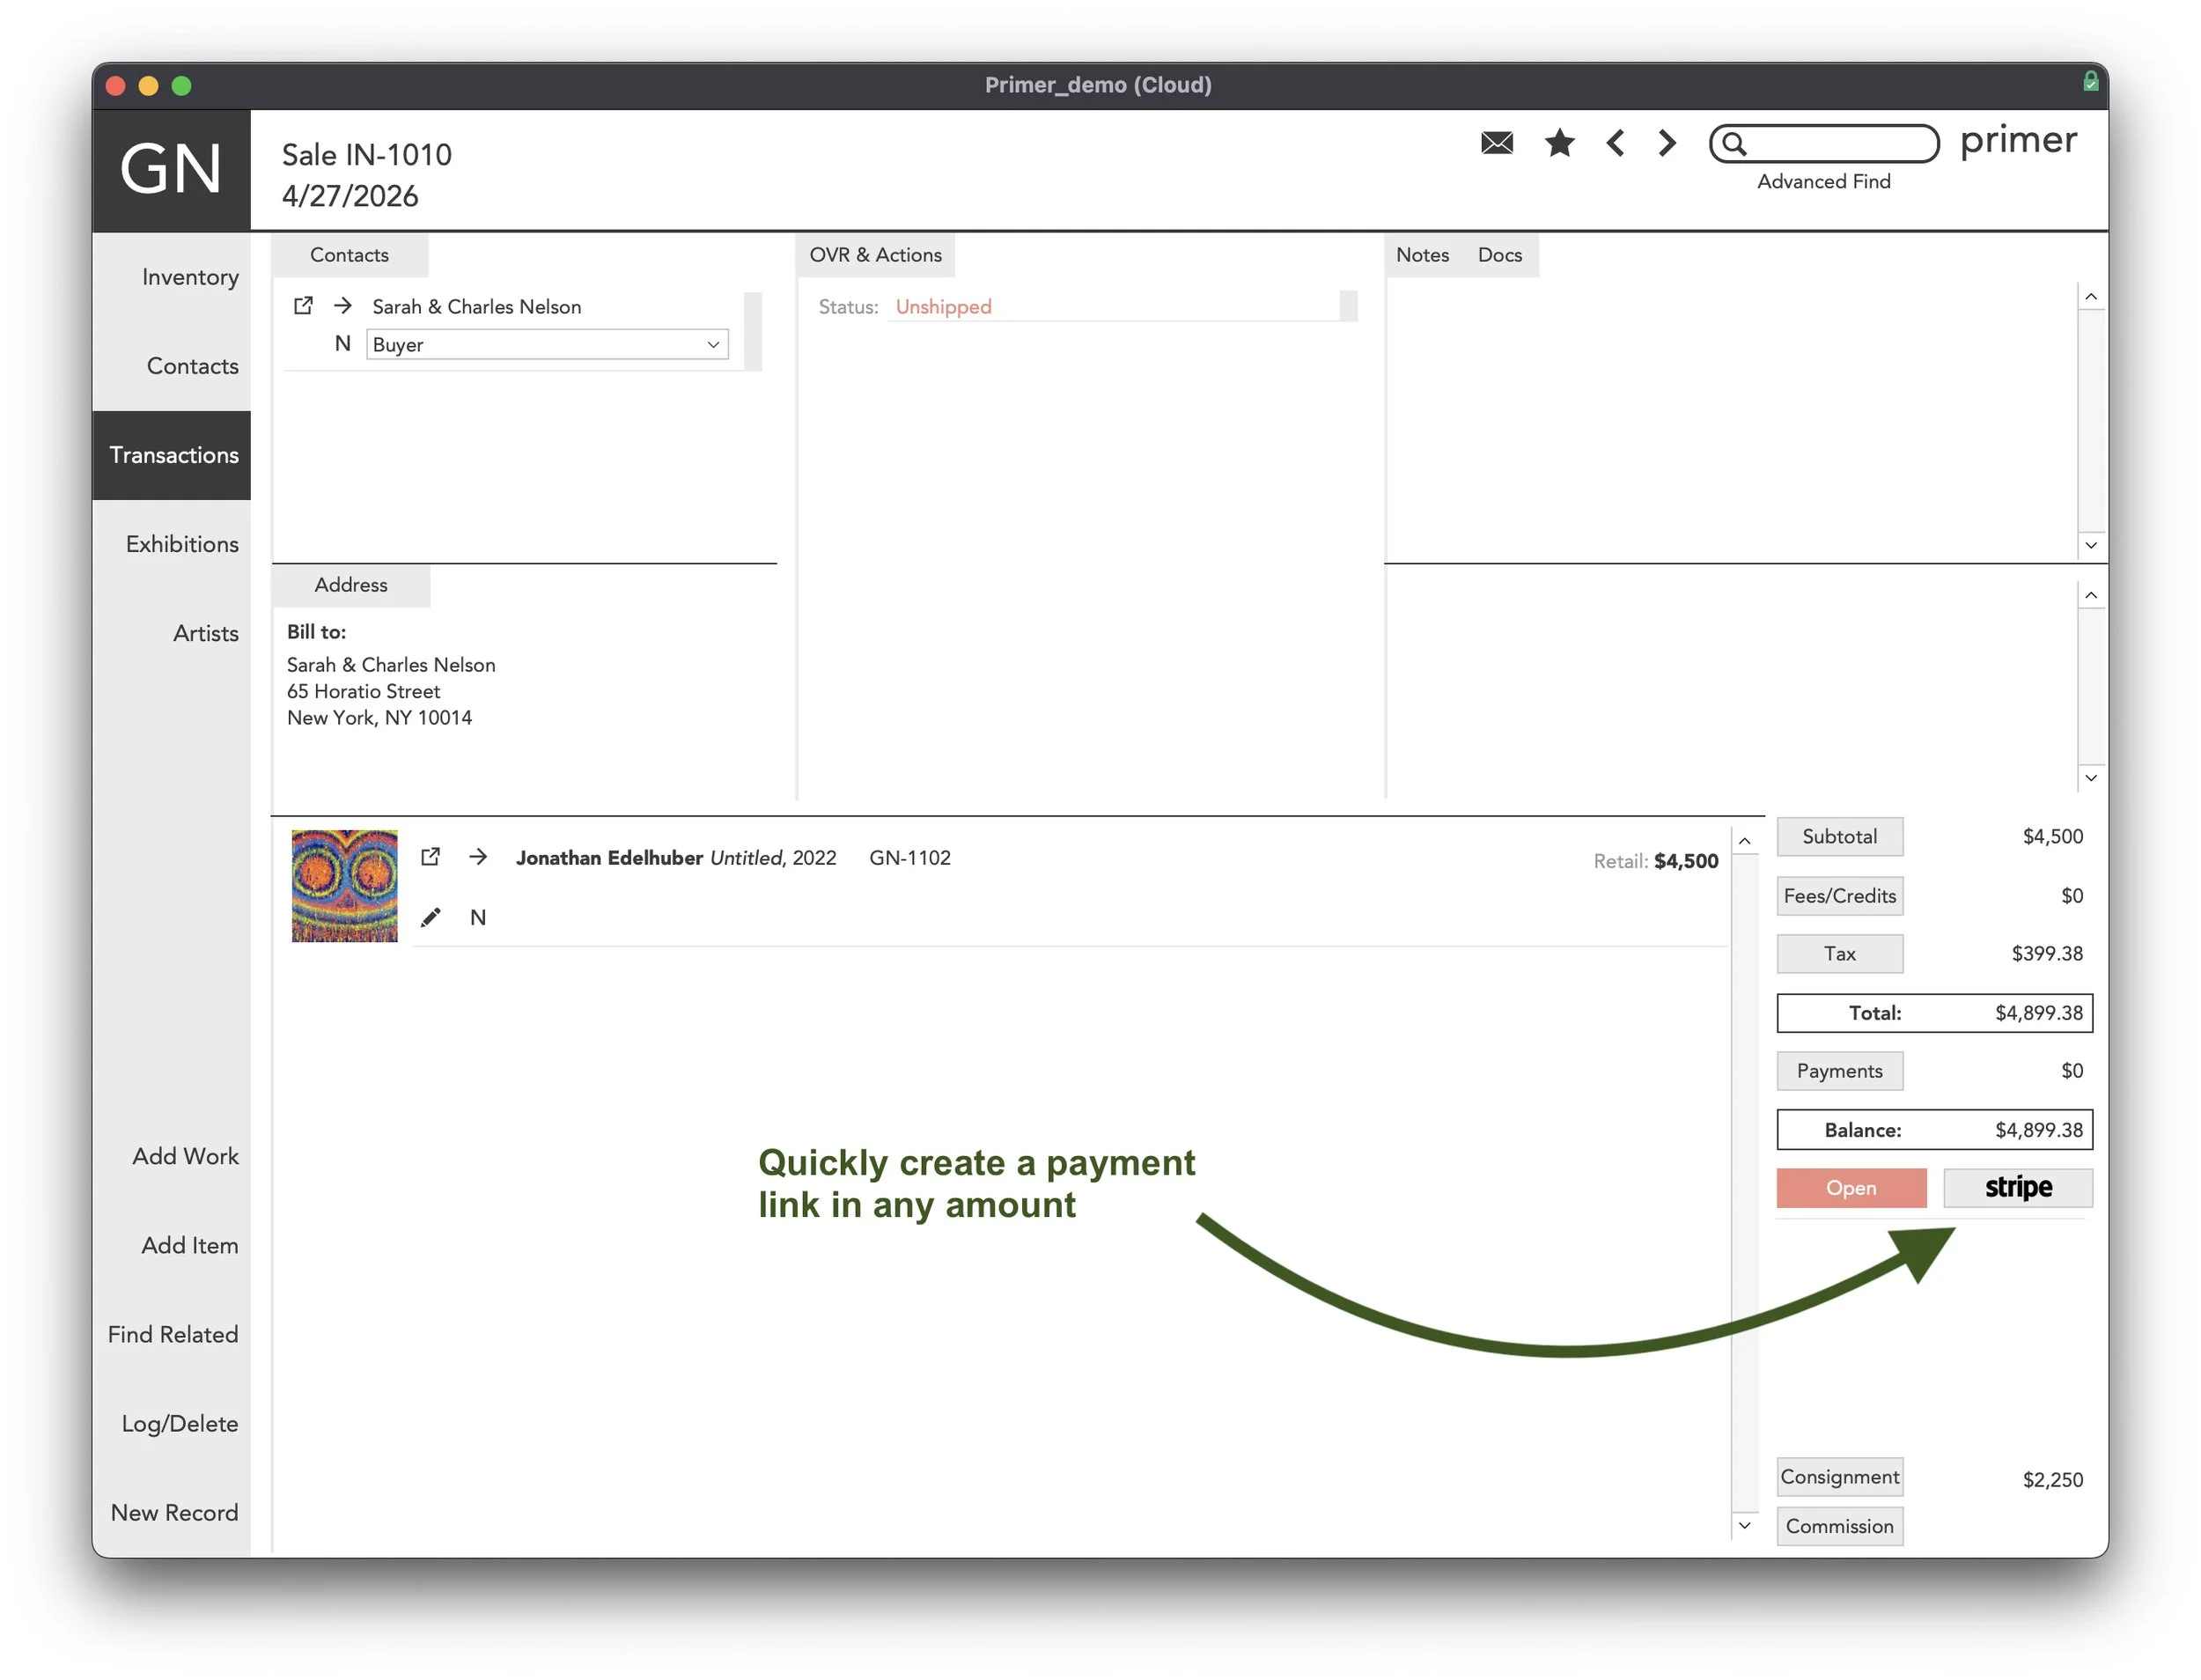Click the search input field
Image resolution: width=2201 pixels, height=1680 pixels.
coord(1840,144)
